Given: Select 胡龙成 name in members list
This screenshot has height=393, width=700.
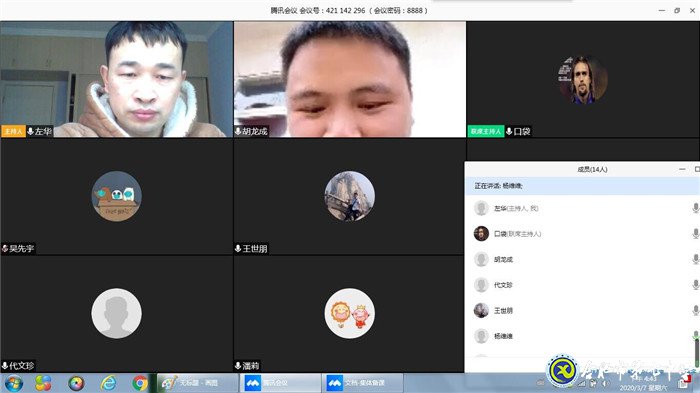Looking at the screenshot, I should tap(503, 259).
